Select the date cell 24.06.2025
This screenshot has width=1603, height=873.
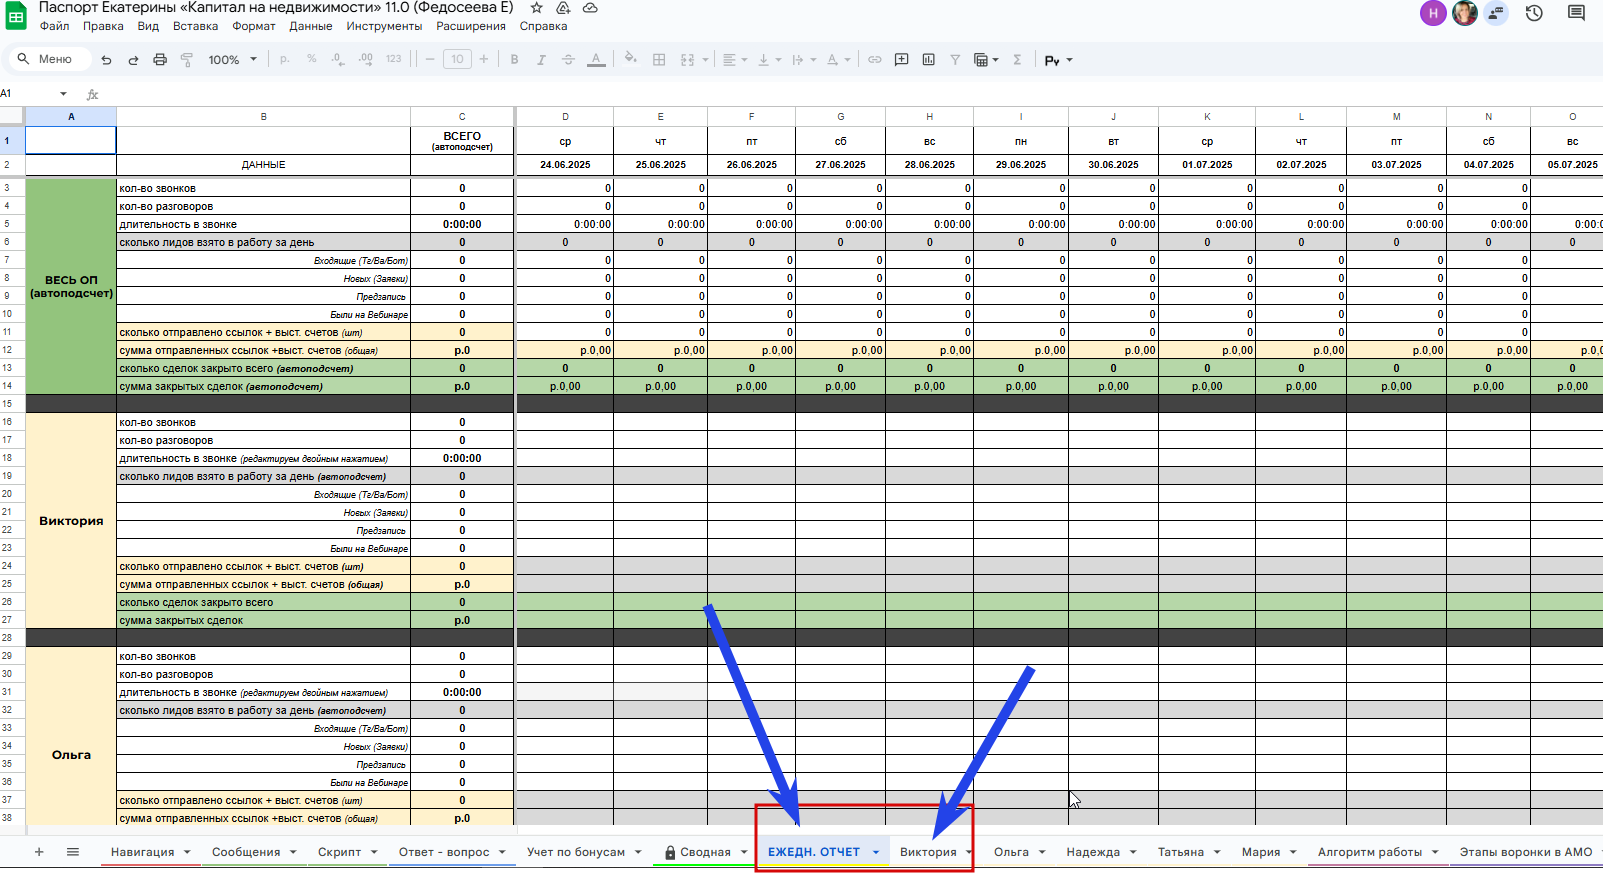pos(565,164)
